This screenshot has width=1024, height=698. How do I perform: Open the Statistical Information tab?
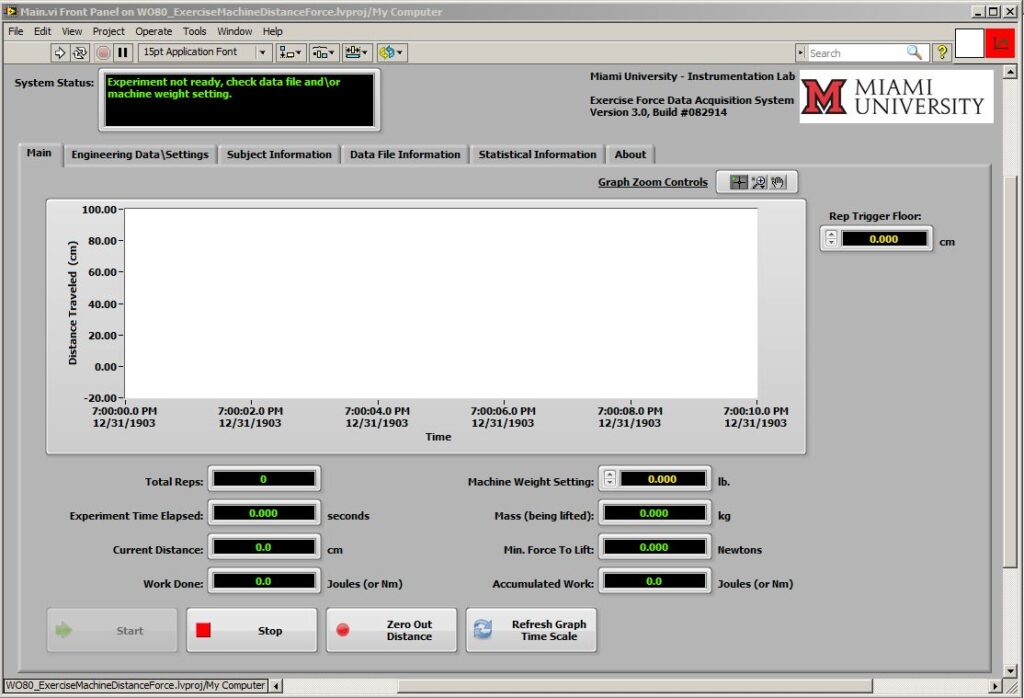tap(537, 155)
